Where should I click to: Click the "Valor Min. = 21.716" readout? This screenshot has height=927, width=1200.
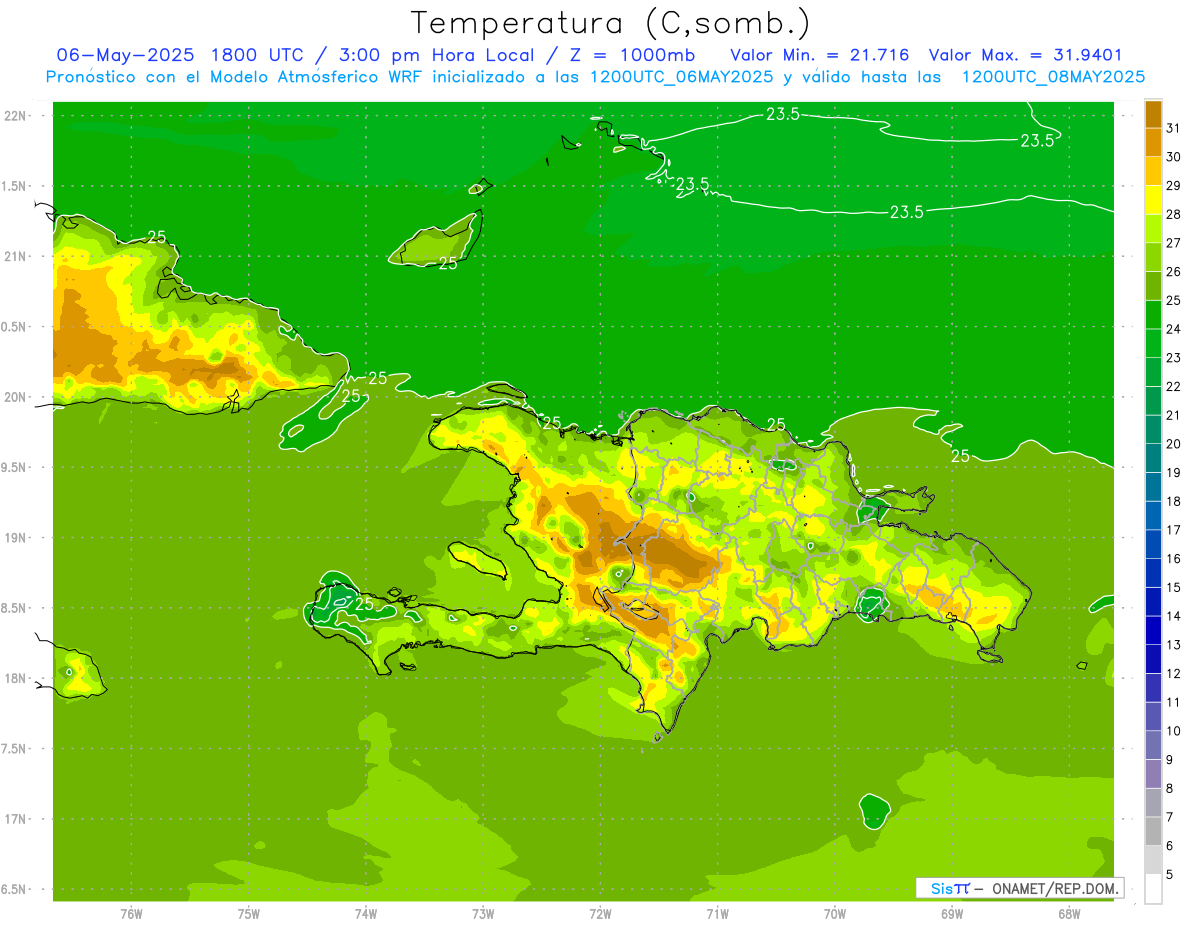(x=820, y=54)
